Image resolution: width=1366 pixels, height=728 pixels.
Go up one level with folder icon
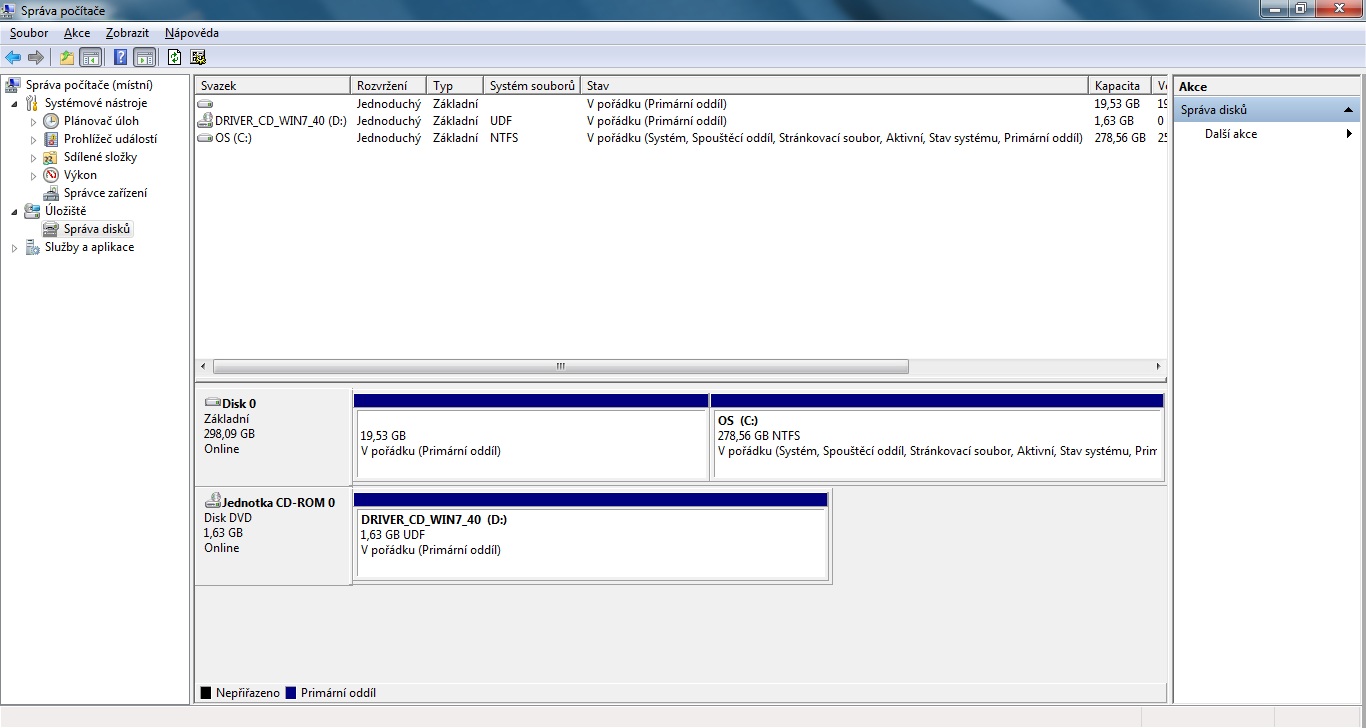67,57
